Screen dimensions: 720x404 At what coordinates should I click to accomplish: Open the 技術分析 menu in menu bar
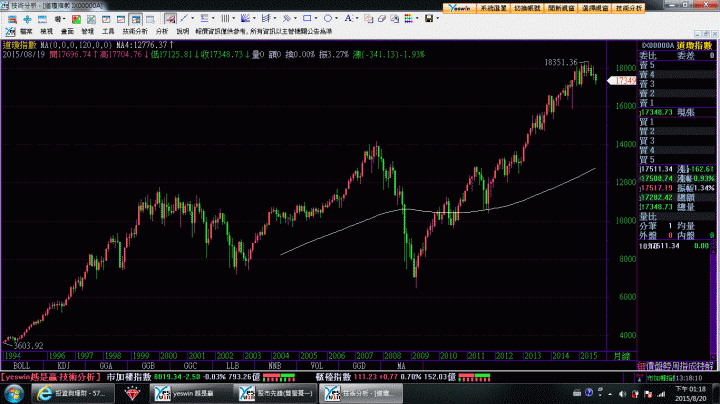[x=135, y=31]
